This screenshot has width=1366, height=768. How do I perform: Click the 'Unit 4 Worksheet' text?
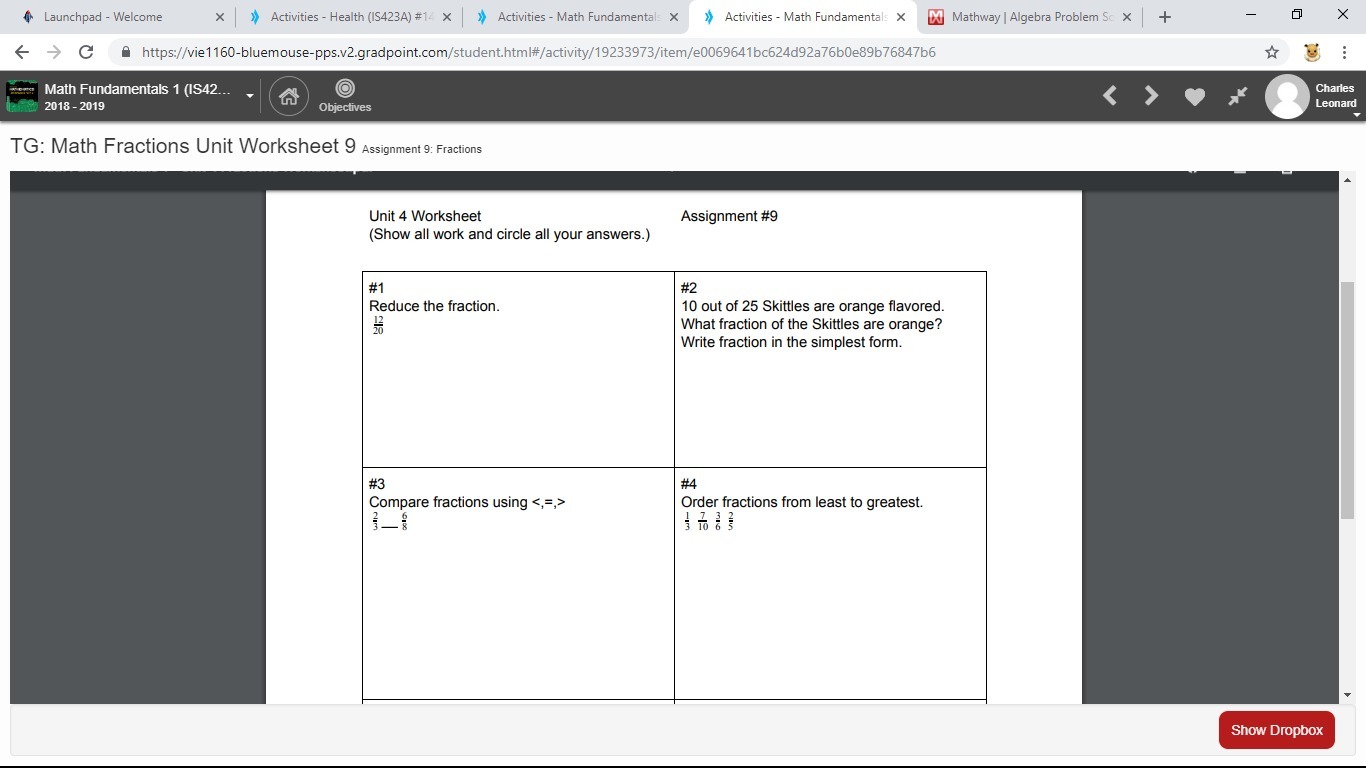[x=425, y=216]
